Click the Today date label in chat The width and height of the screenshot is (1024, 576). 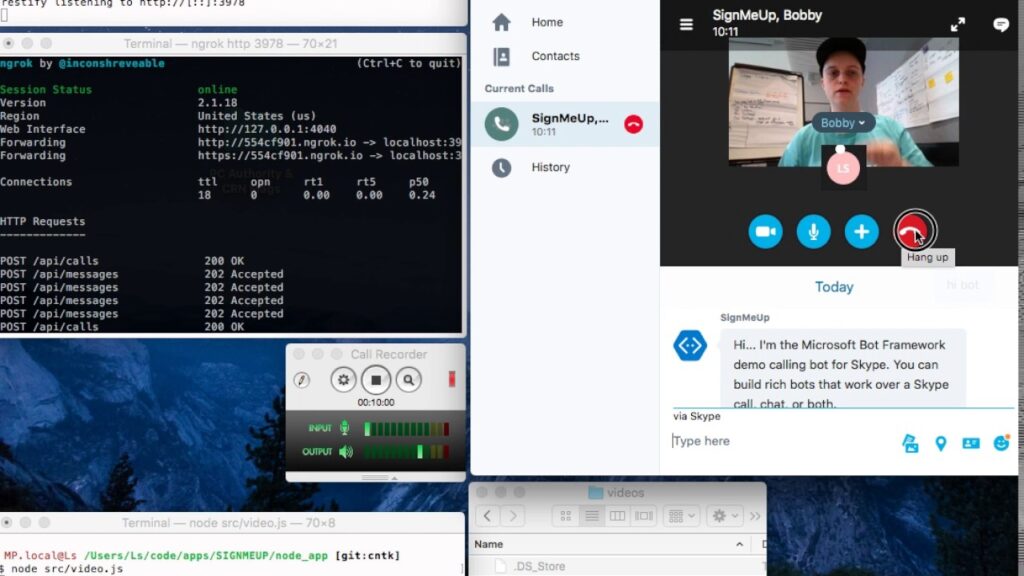(834, 287)
